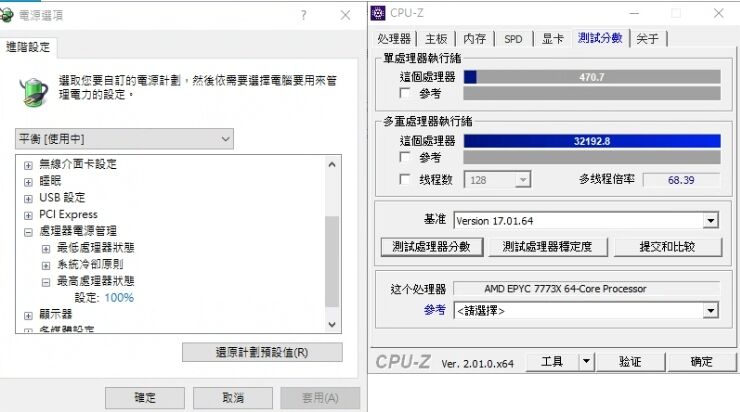Click the 測試處理器分數 button

point(431,247)
